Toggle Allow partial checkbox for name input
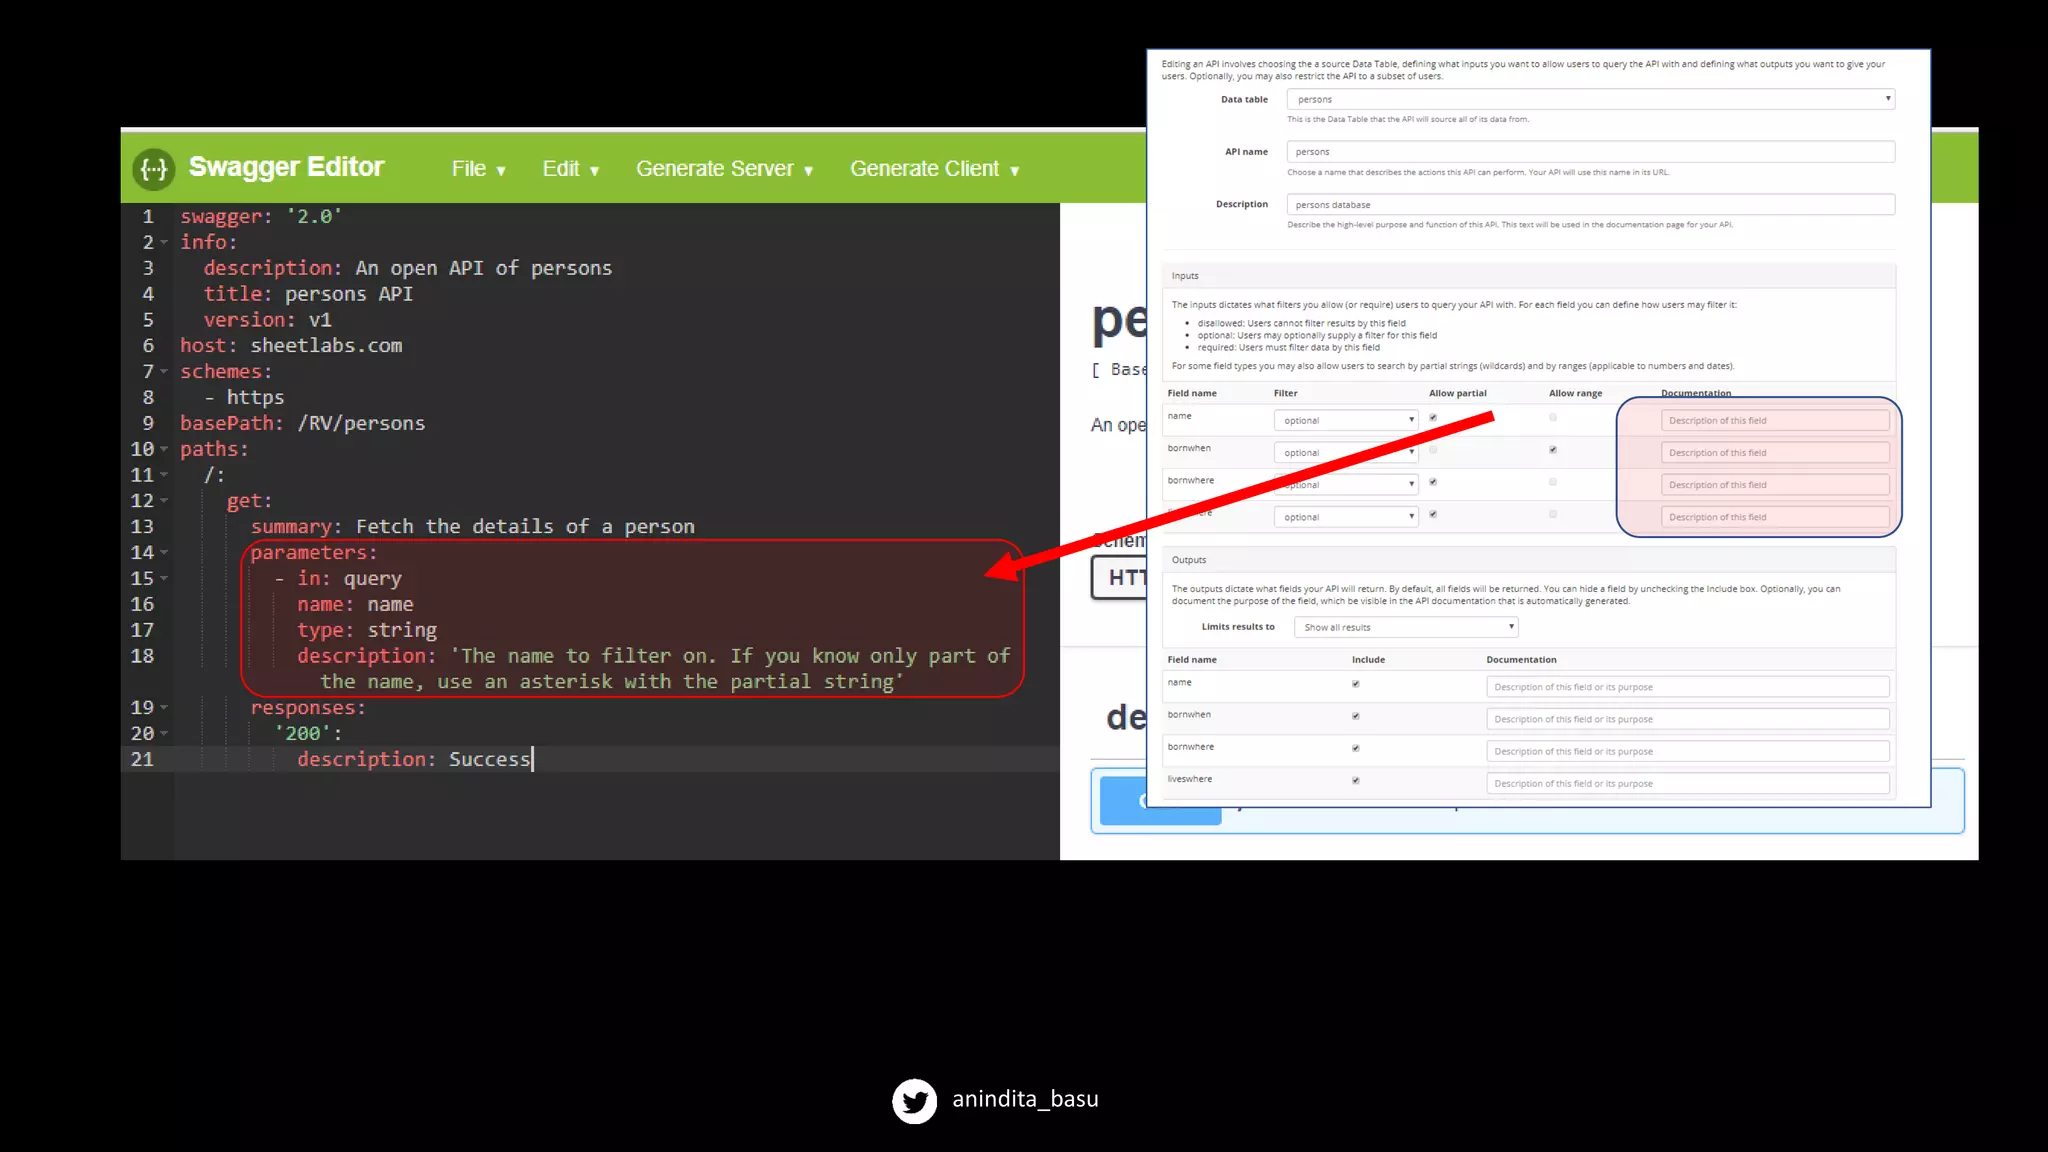Screen dimensions: 2048x1152 pos(1433,418)
